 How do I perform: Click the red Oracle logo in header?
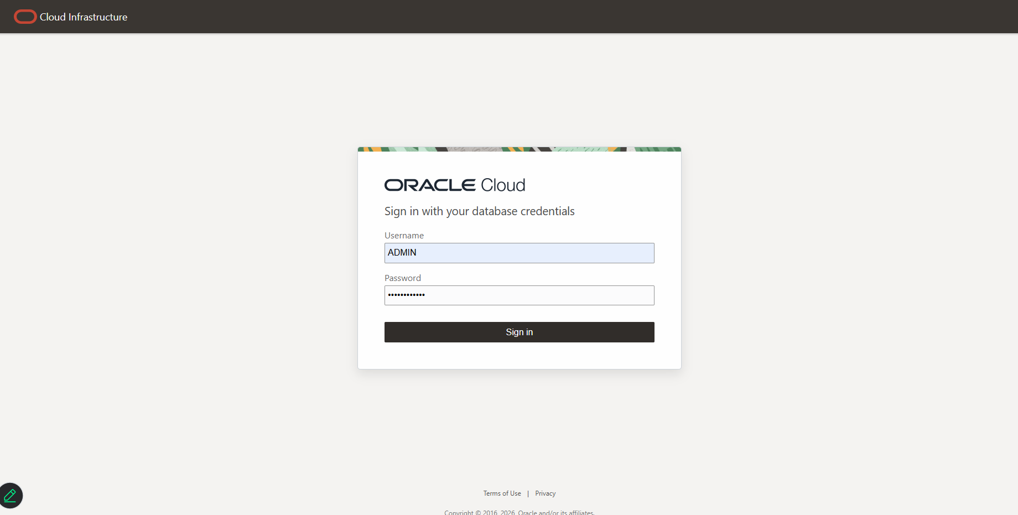point(25,17)
